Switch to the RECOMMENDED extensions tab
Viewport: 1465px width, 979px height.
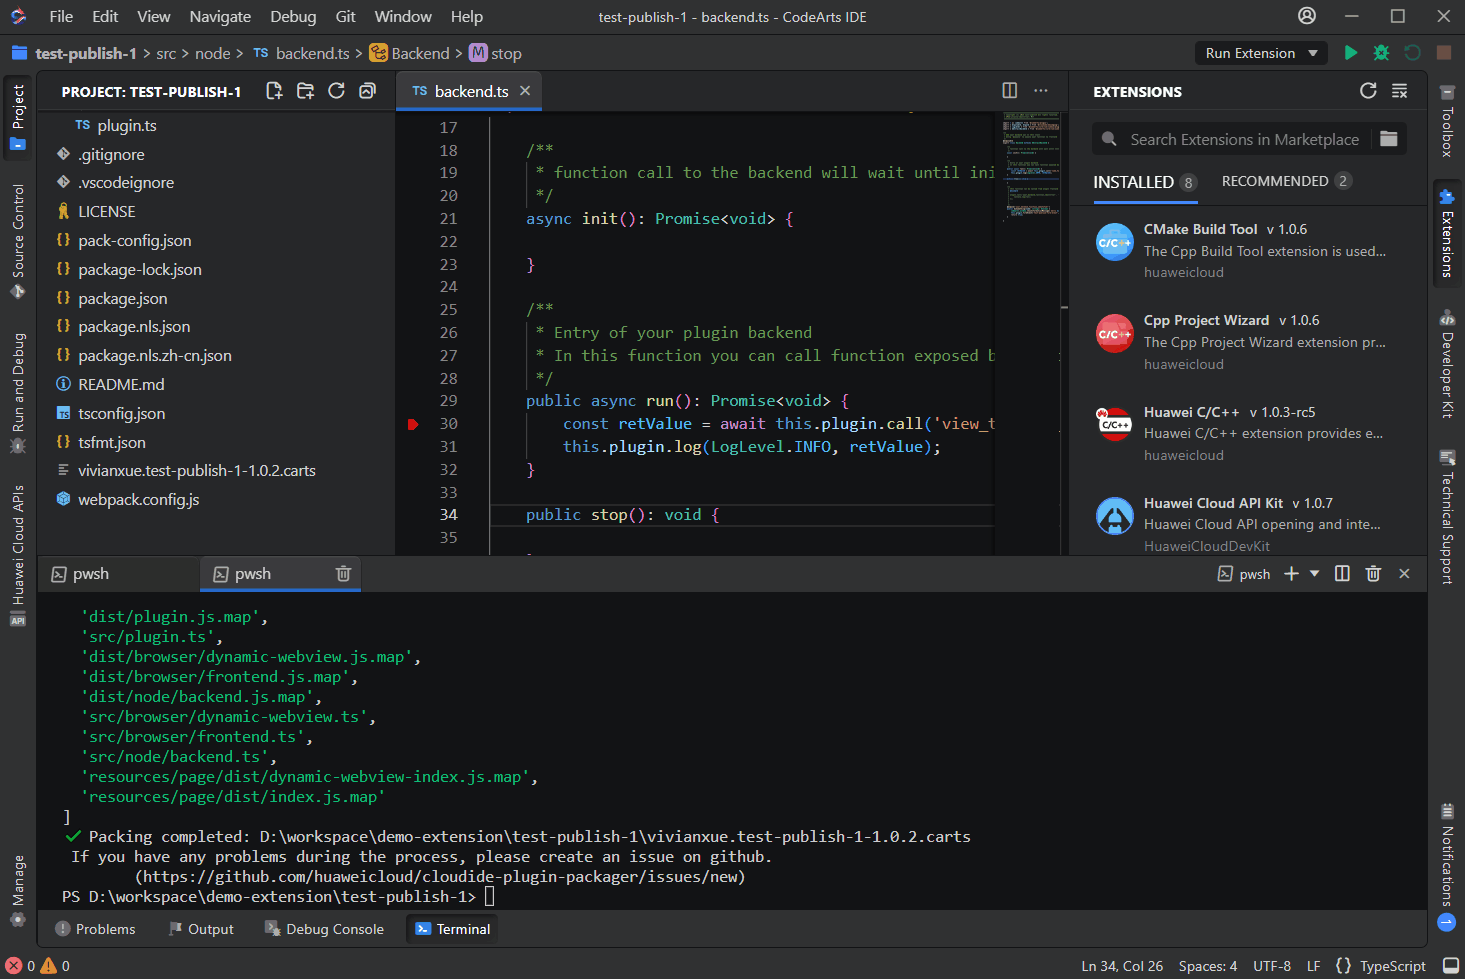(x=1274, y=181)
